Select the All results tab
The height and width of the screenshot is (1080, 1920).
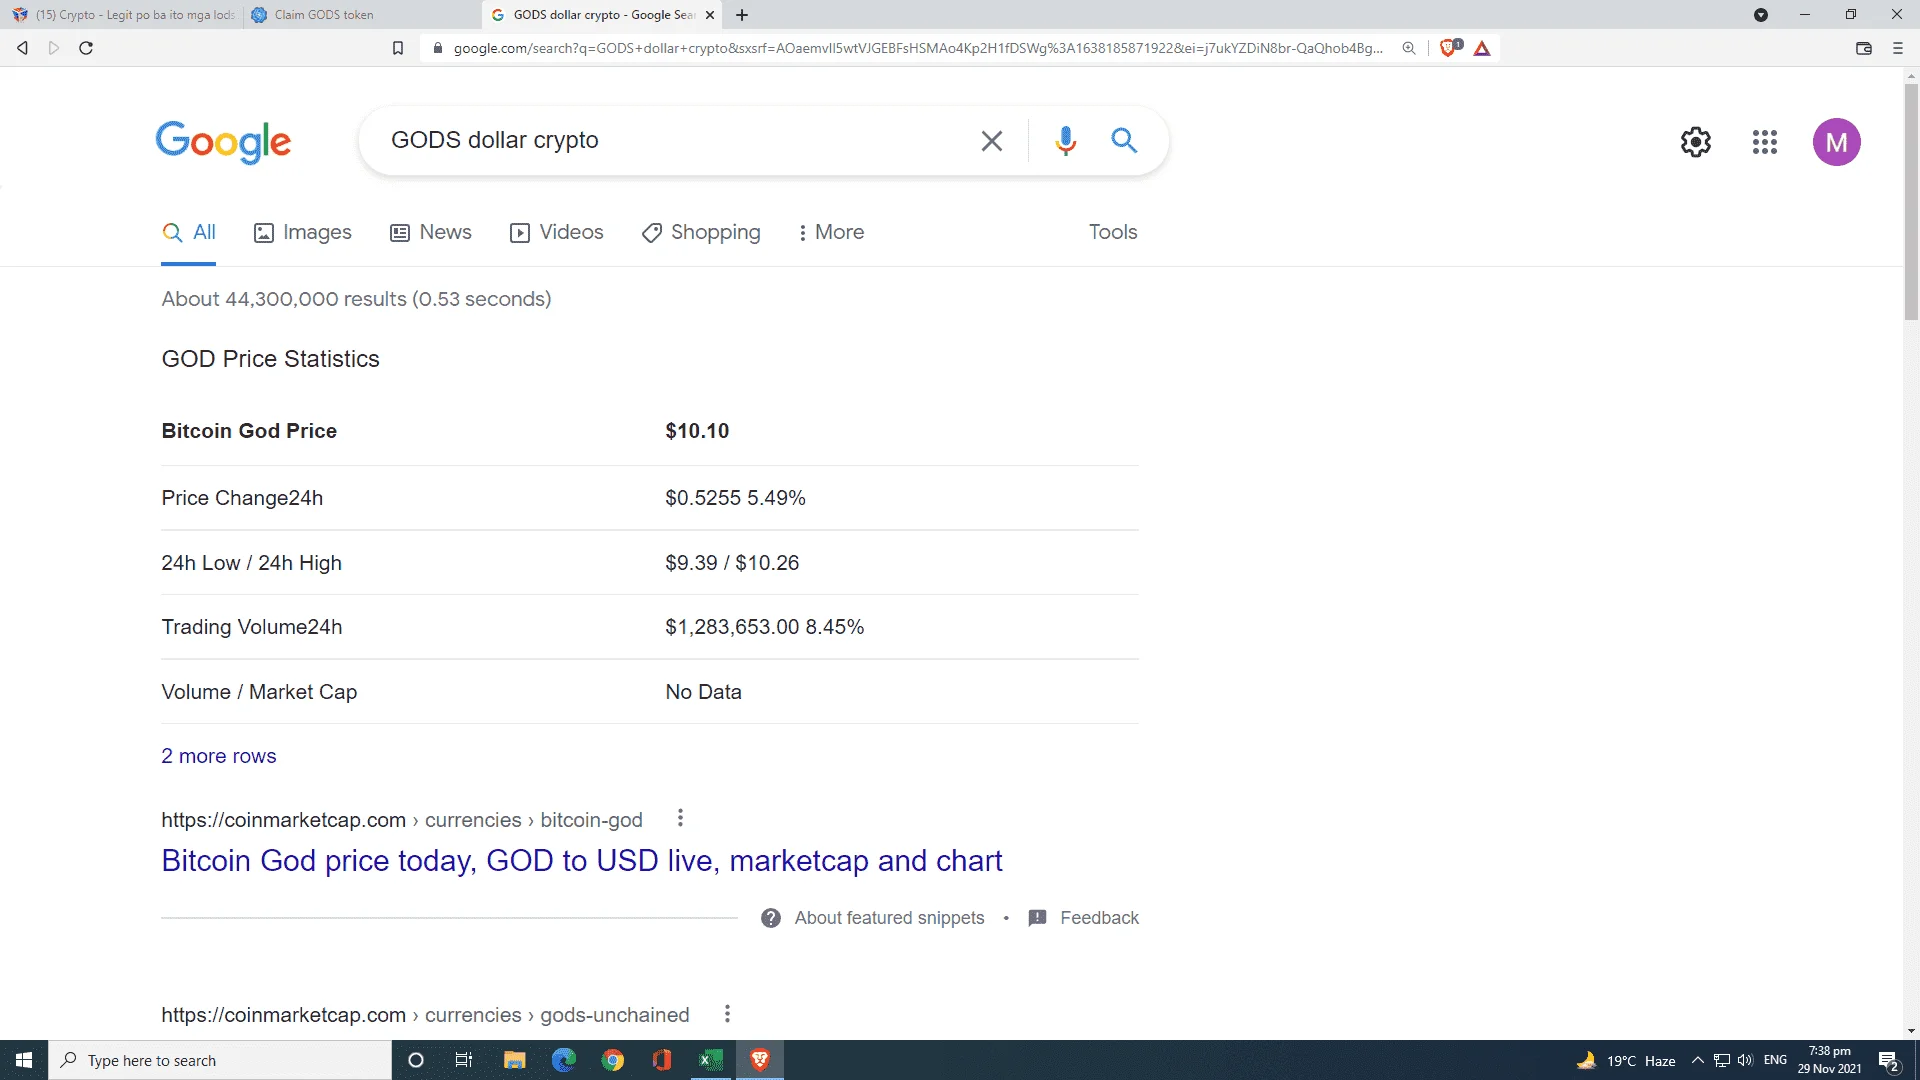[x=189, y=232]
